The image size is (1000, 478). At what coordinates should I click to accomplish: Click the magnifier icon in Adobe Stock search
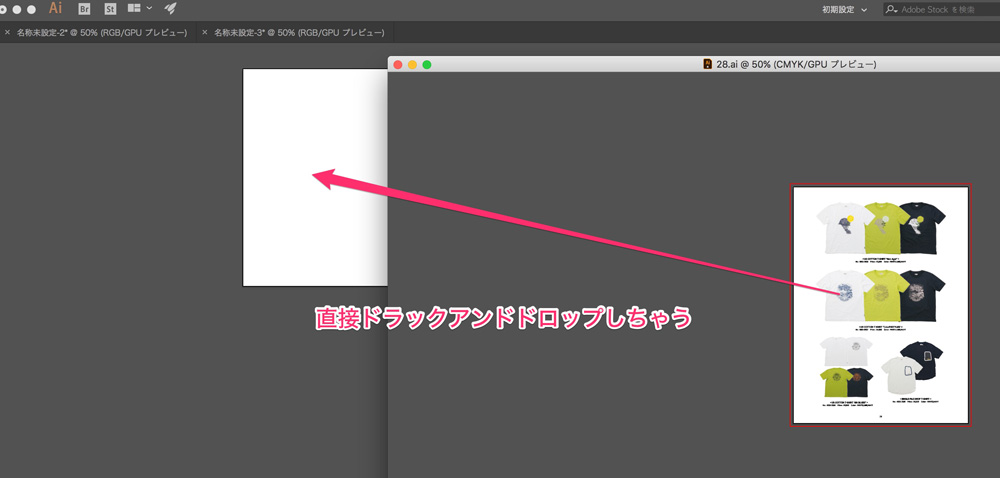coord(892,9)
